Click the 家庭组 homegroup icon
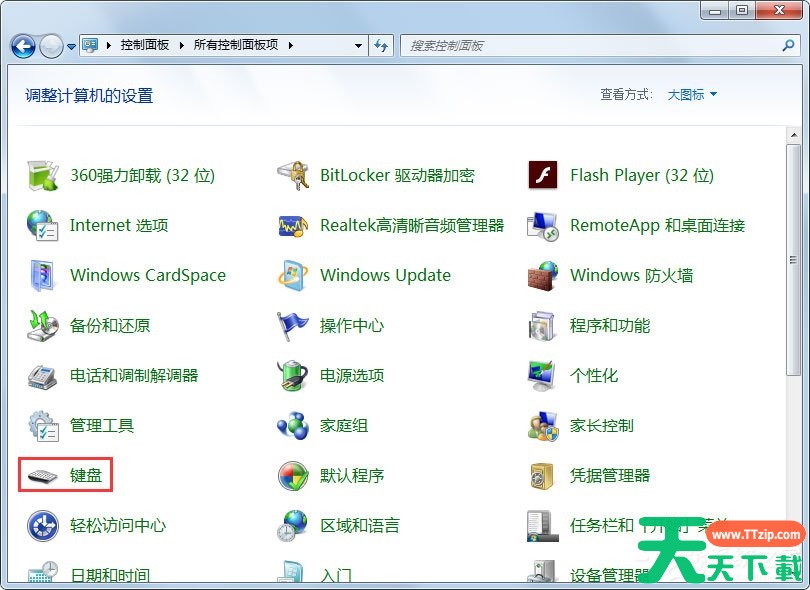810x590 pixels. click(292, 425)
